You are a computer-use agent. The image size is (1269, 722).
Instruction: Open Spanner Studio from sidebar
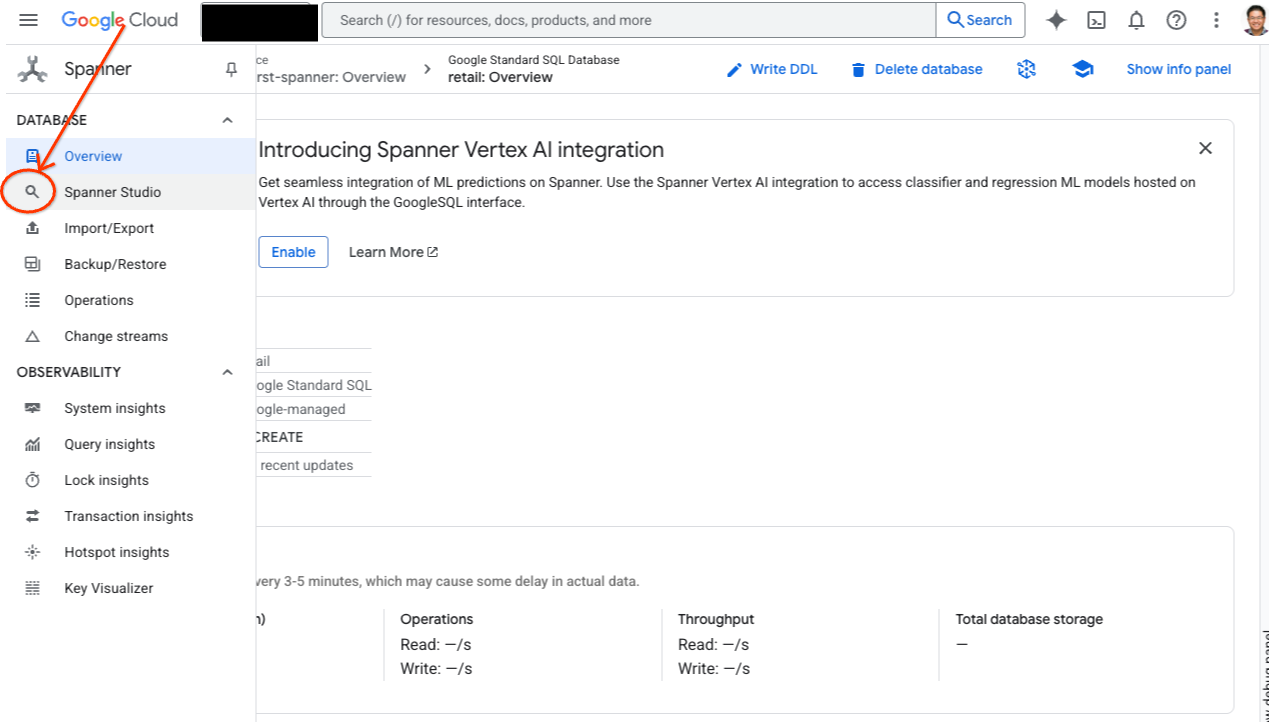pos(112,192)
